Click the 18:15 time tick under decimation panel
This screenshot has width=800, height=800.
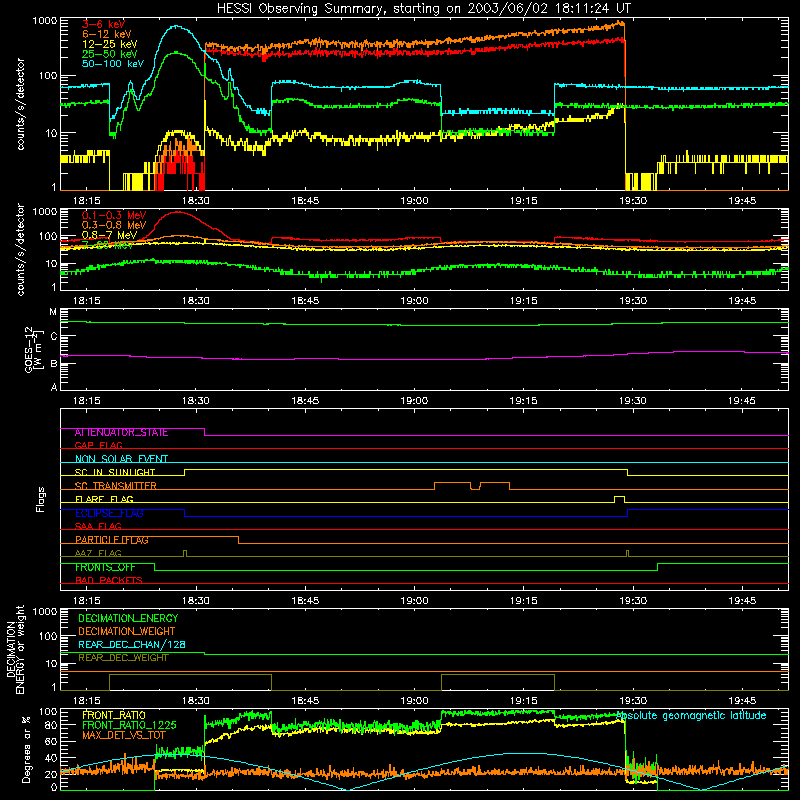click(87, 701)
